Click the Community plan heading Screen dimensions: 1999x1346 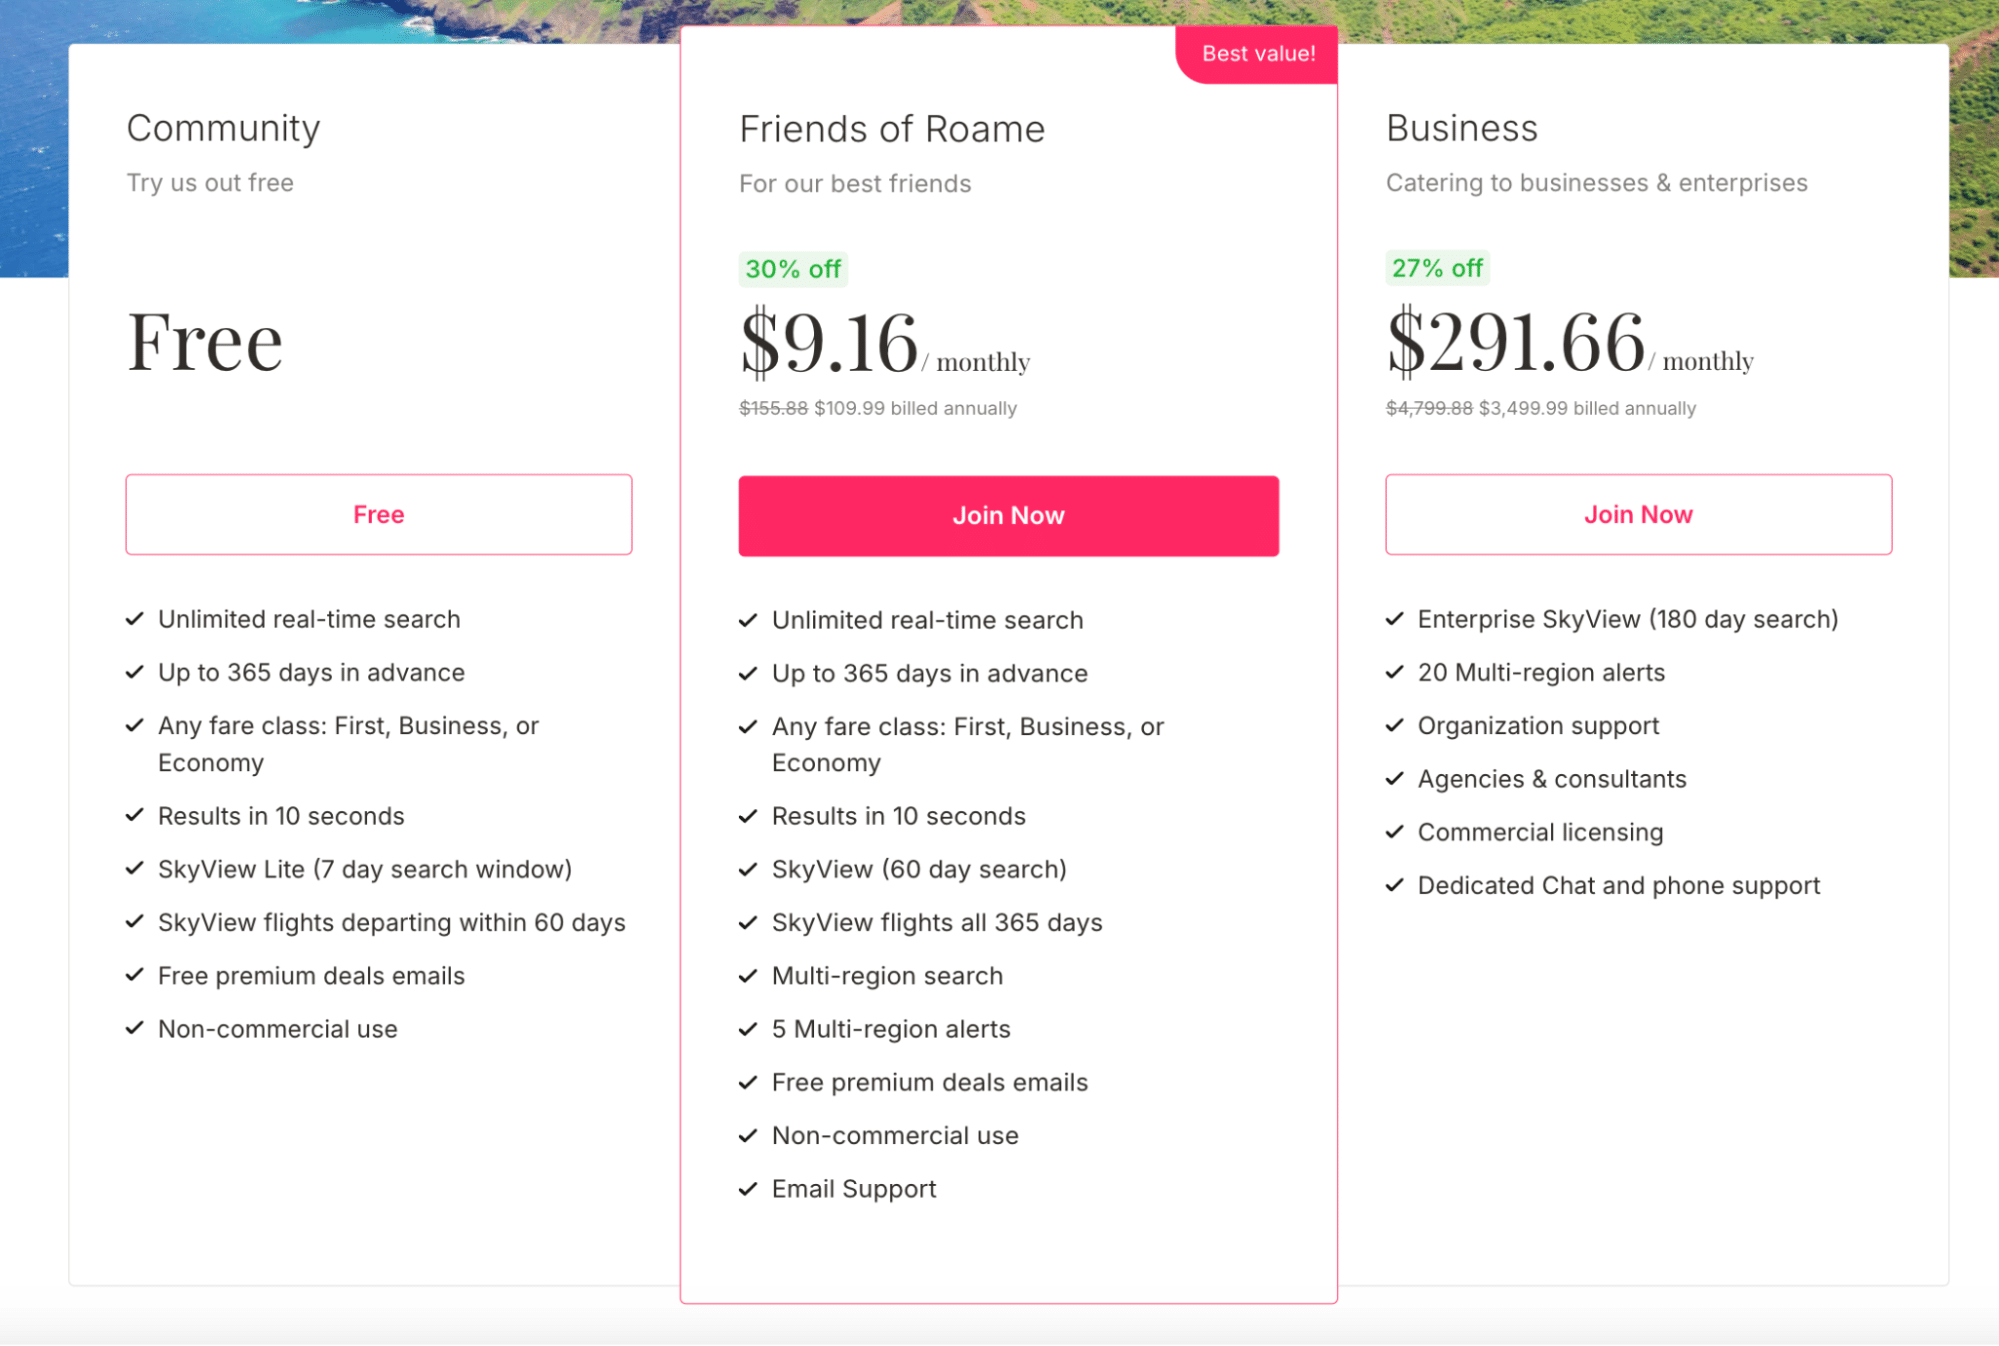pos(223,128)
